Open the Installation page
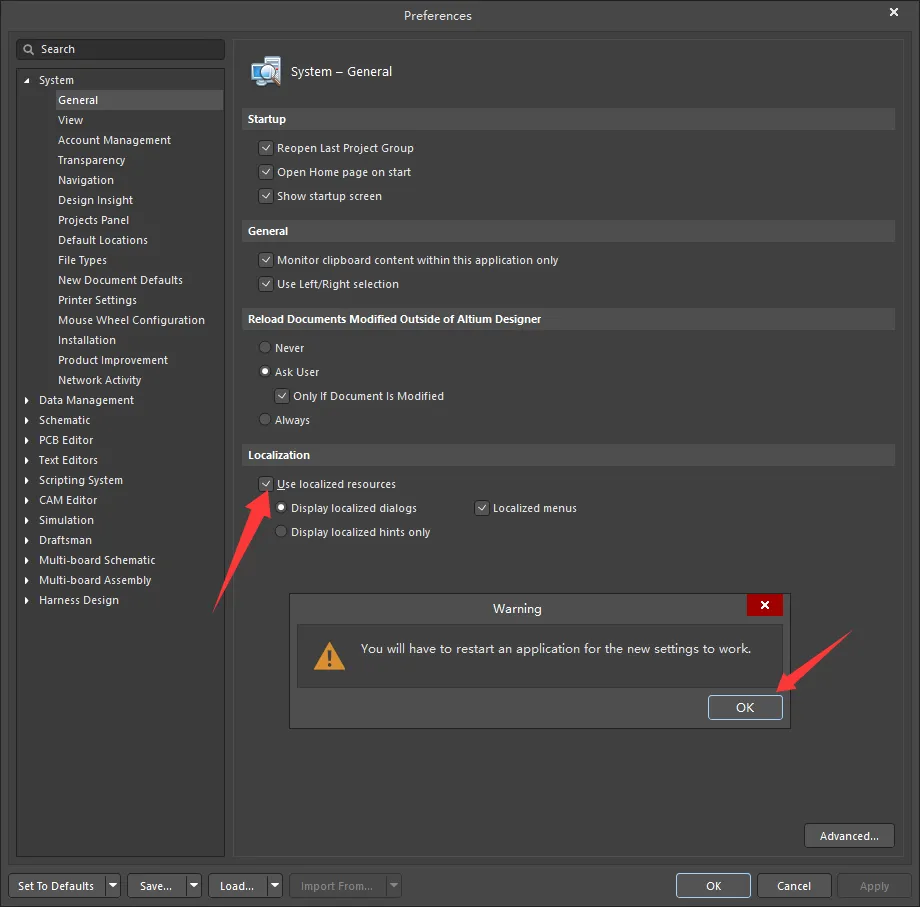 click(x=87, y=340)
